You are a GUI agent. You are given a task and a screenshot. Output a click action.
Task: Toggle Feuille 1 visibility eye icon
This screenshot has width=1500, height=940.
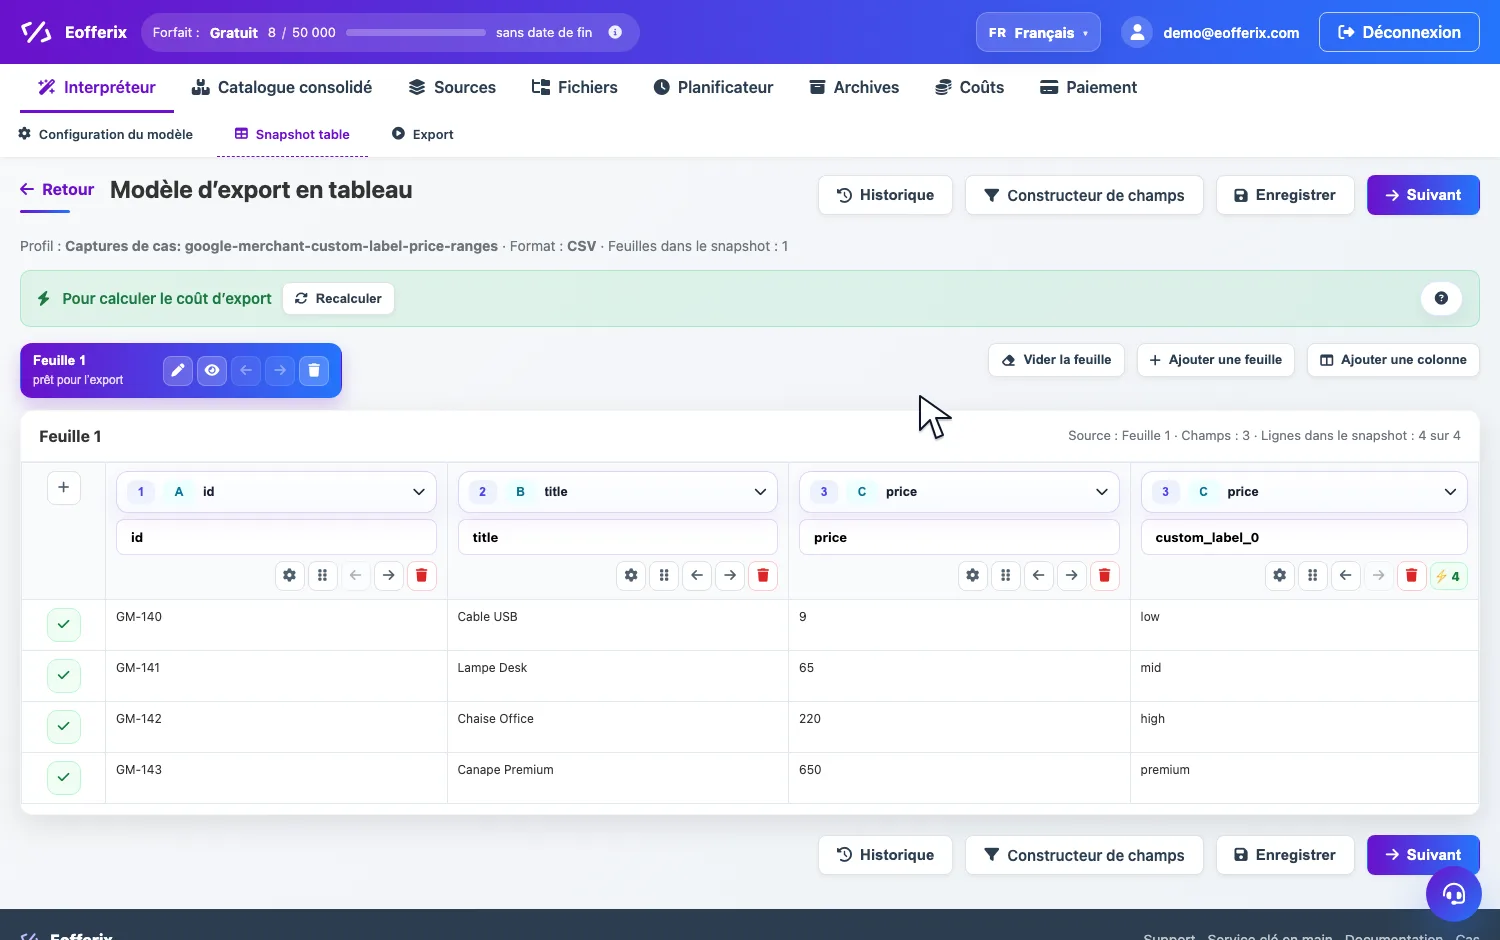(x=212, y=370)
